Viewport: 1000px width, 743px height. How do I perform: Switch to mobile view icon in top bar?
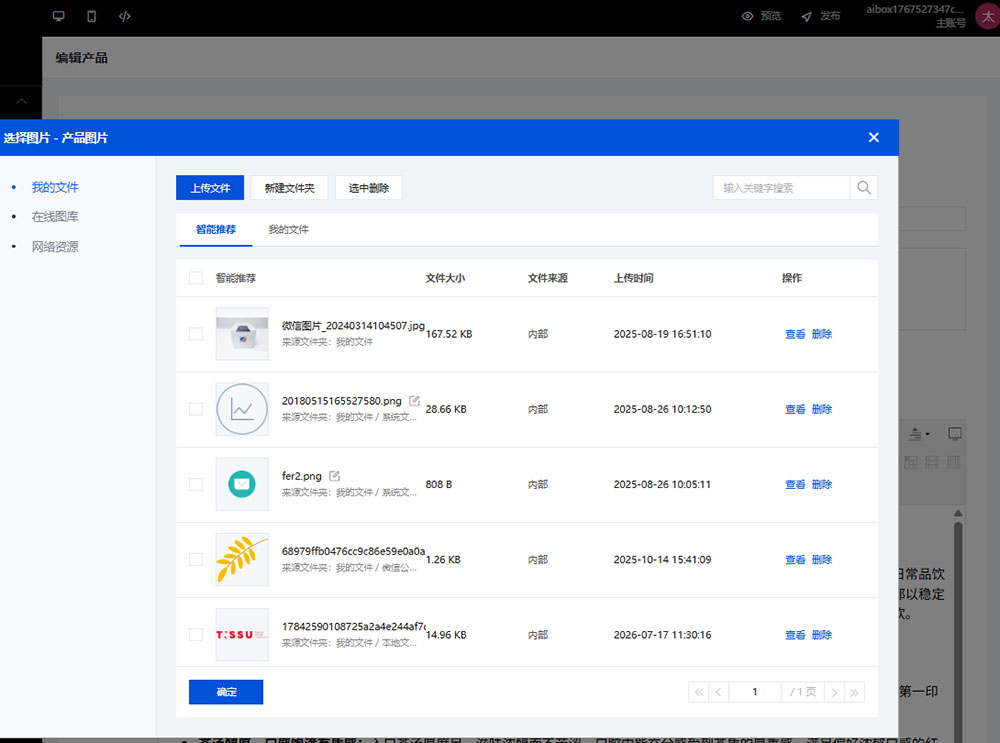(92, 16)
